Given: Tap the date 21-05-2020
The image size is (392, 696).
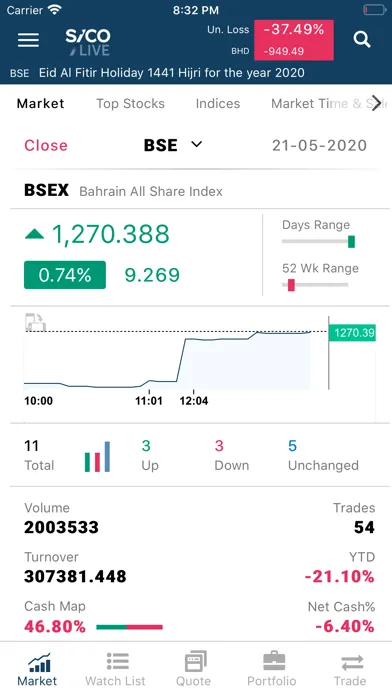Looking at the screenshot, I should point(320,145).
